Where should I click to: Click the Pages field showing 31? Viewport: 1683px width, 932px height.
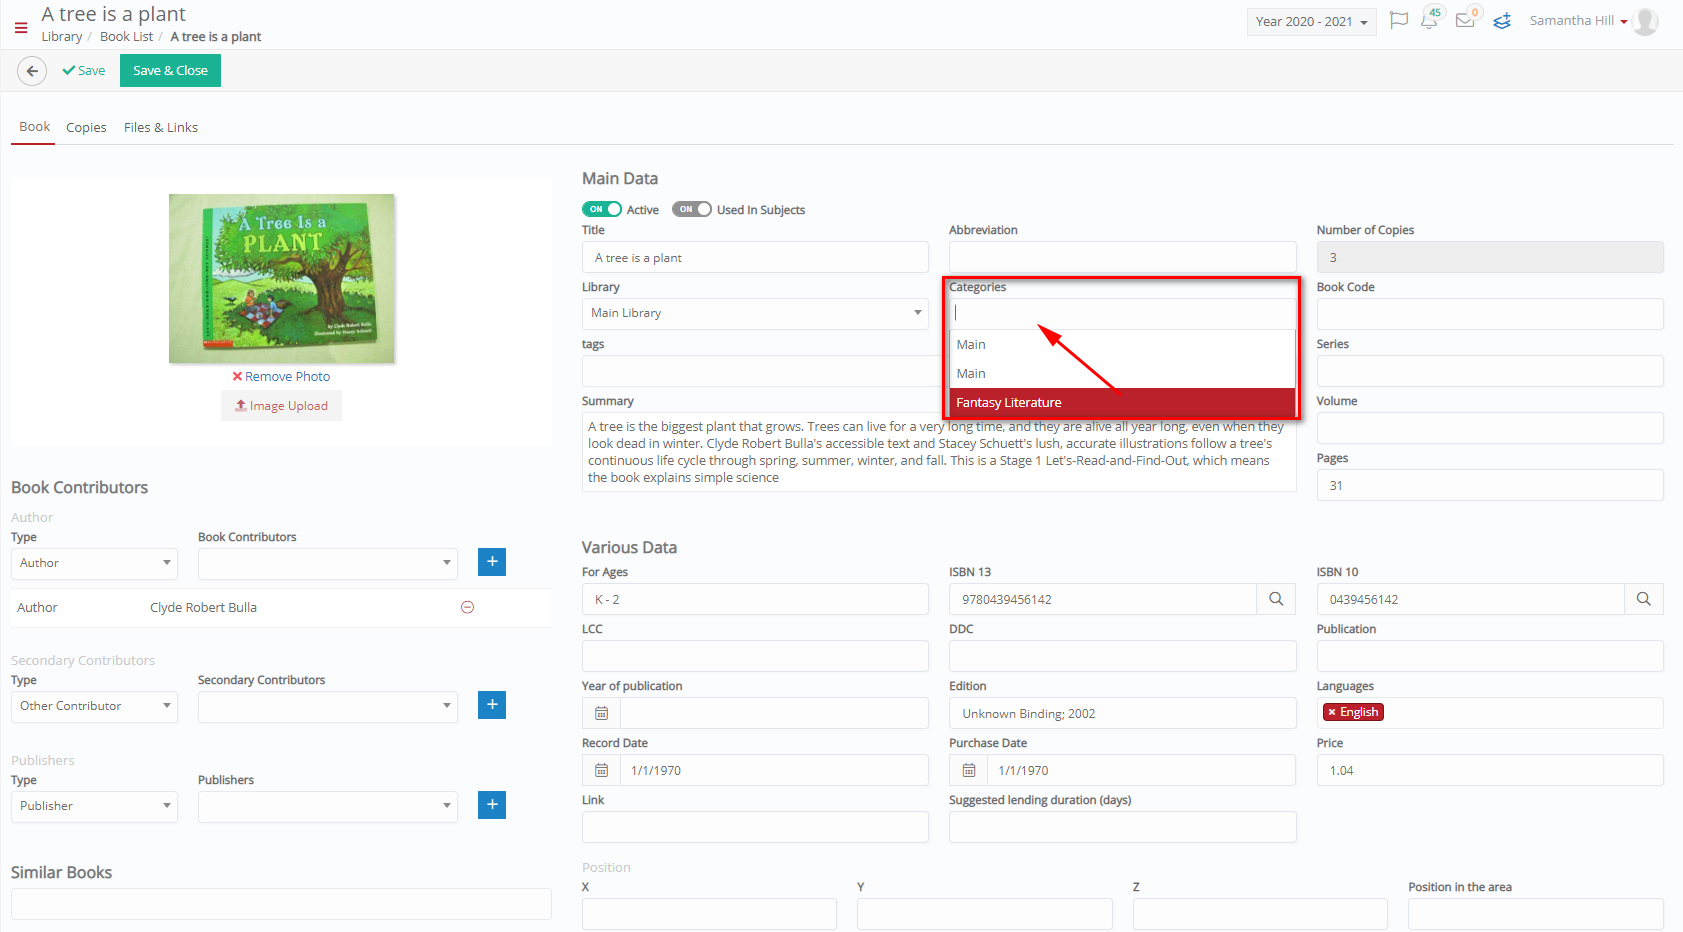(x=1490, y=485)
